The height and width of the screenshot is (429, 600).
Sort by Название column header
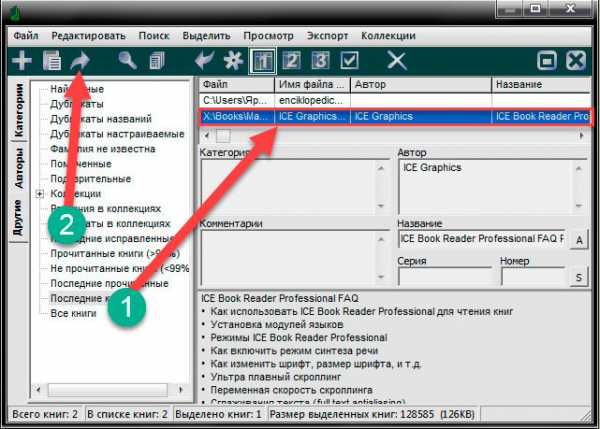click(541, 85)
